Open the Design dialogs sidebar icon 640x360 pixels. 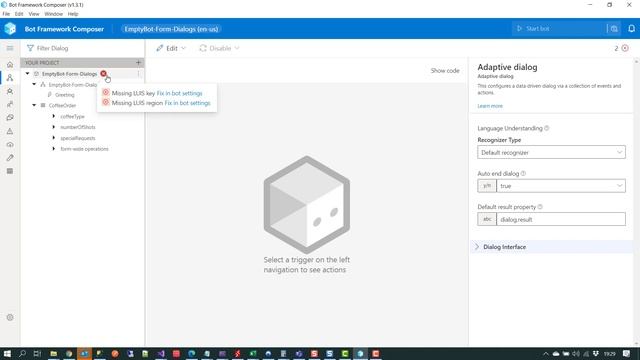pos(10,78)
